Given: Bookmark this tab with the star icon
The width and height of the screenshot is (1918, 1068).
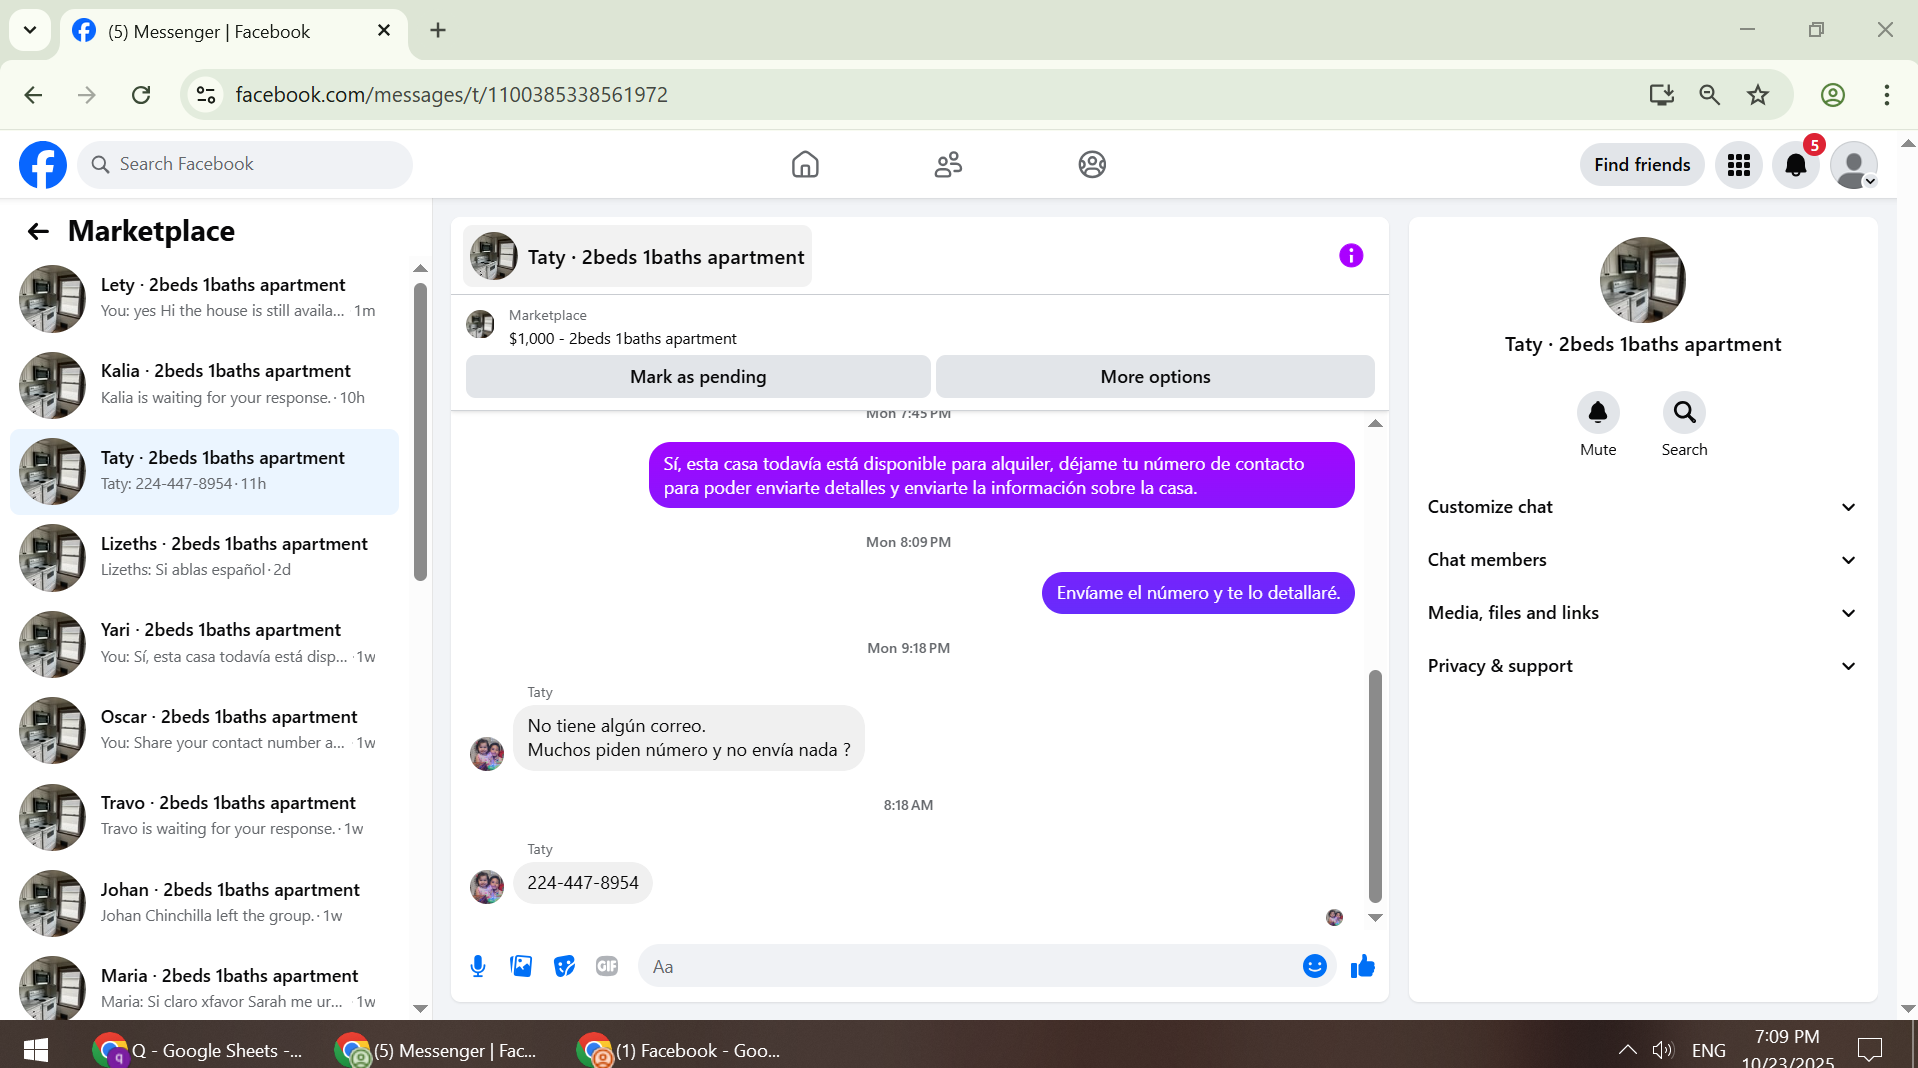Looking at the screenshot, I should pyautogui.click(x=1758, y=95).
